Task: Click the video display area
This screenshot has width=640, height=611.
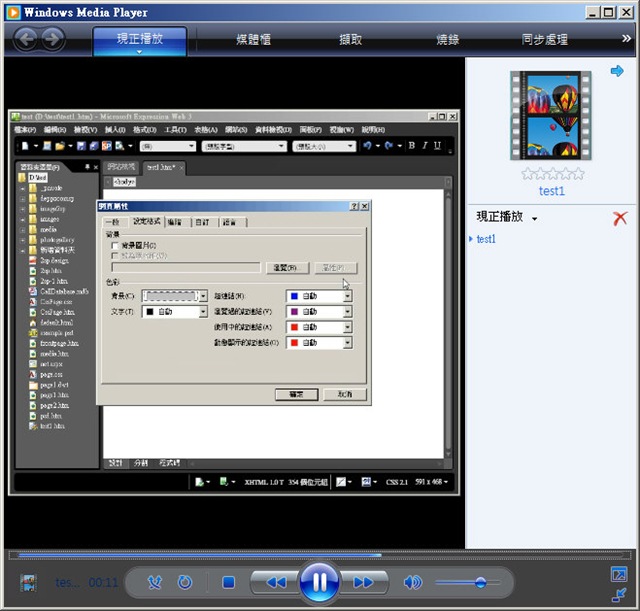Action: pos(234,302)
